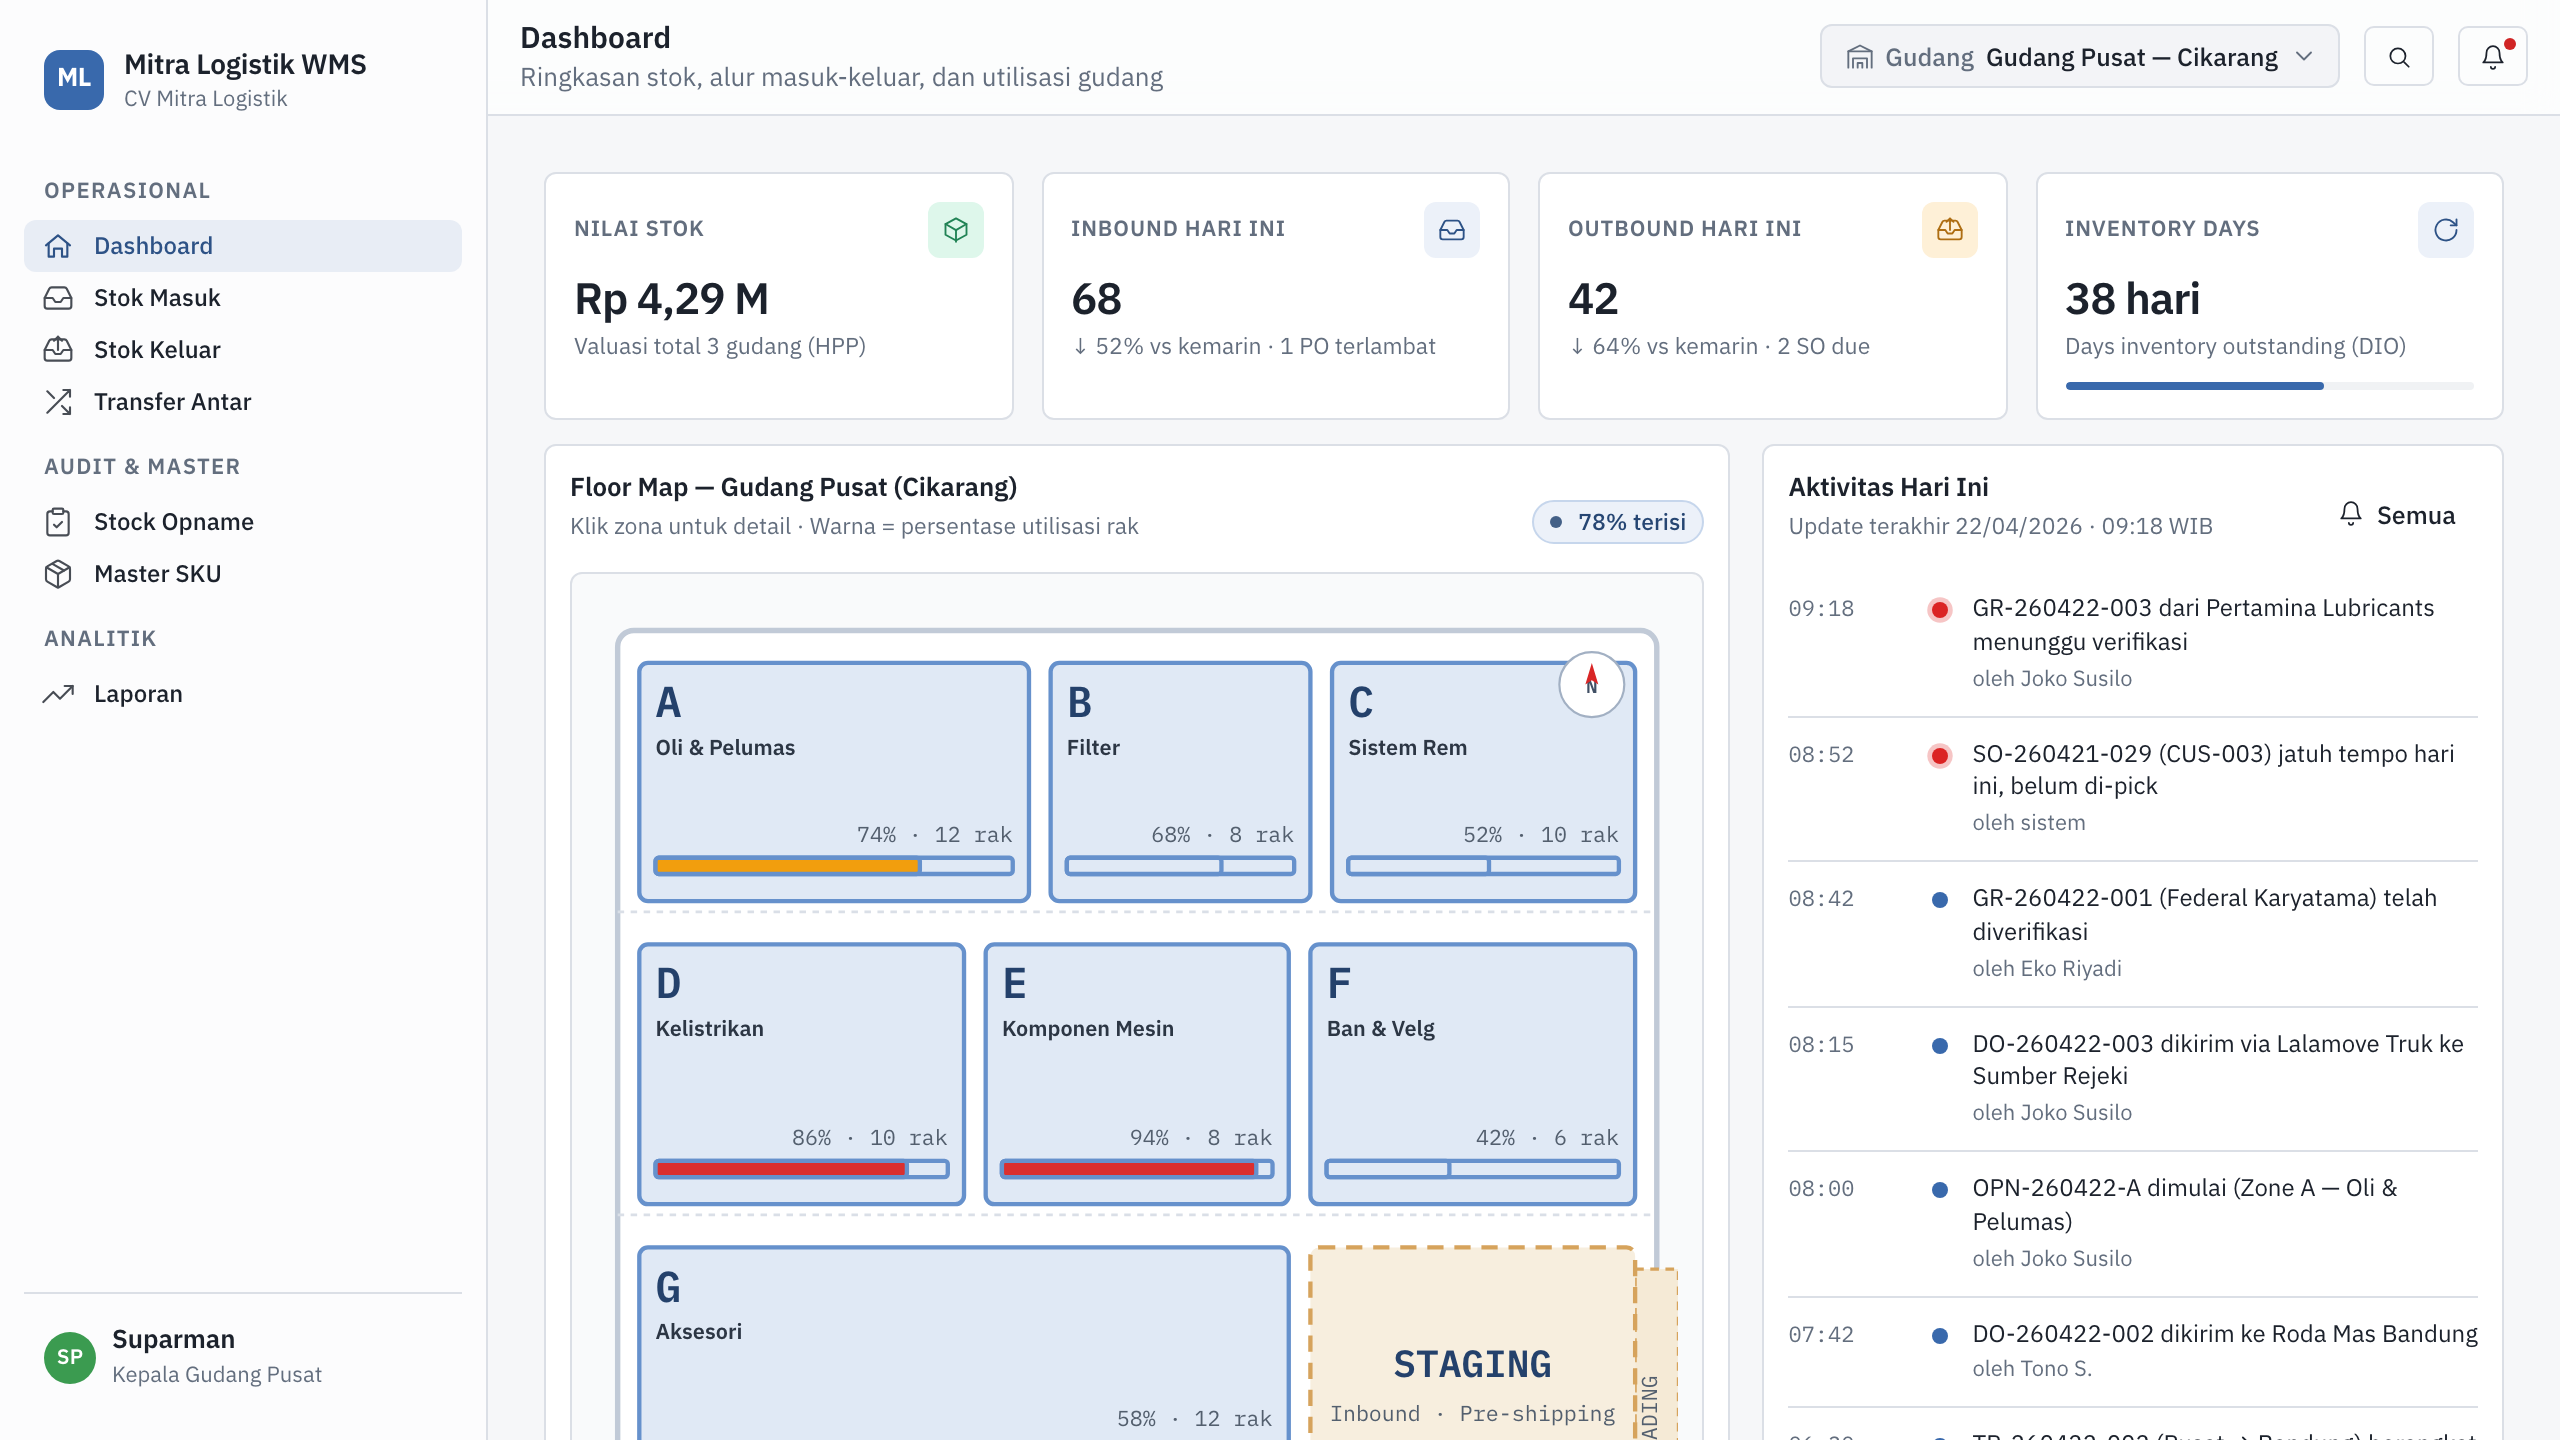Select zone A Oli & Pelumas
The image size is (2560, 1440).
pos(834,782)
